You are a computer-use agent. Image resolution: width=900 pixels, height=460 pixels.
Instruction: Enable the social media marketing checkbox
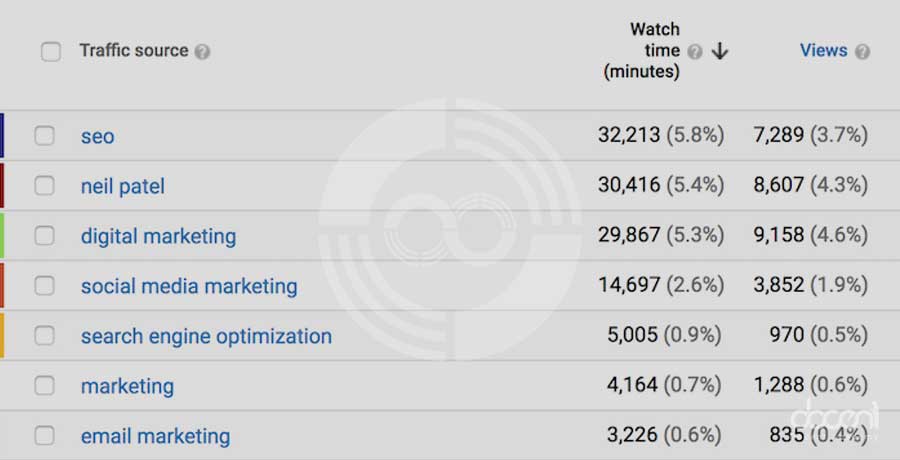[45, 286]
